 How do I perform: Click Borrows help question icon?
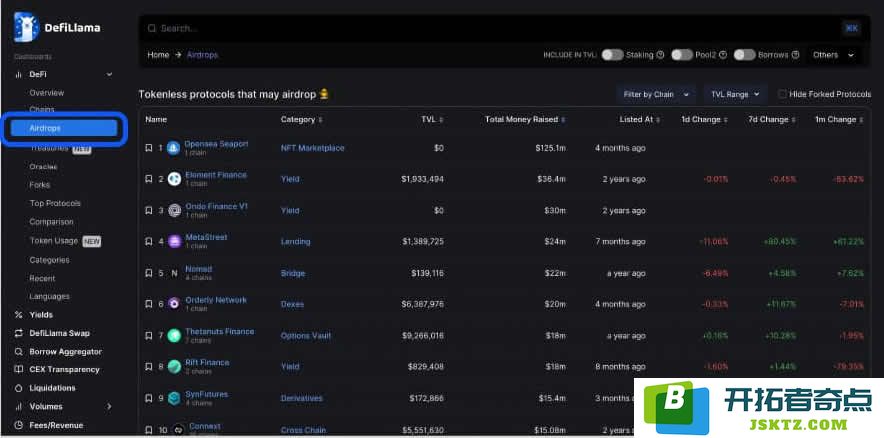tap(795, 55)
